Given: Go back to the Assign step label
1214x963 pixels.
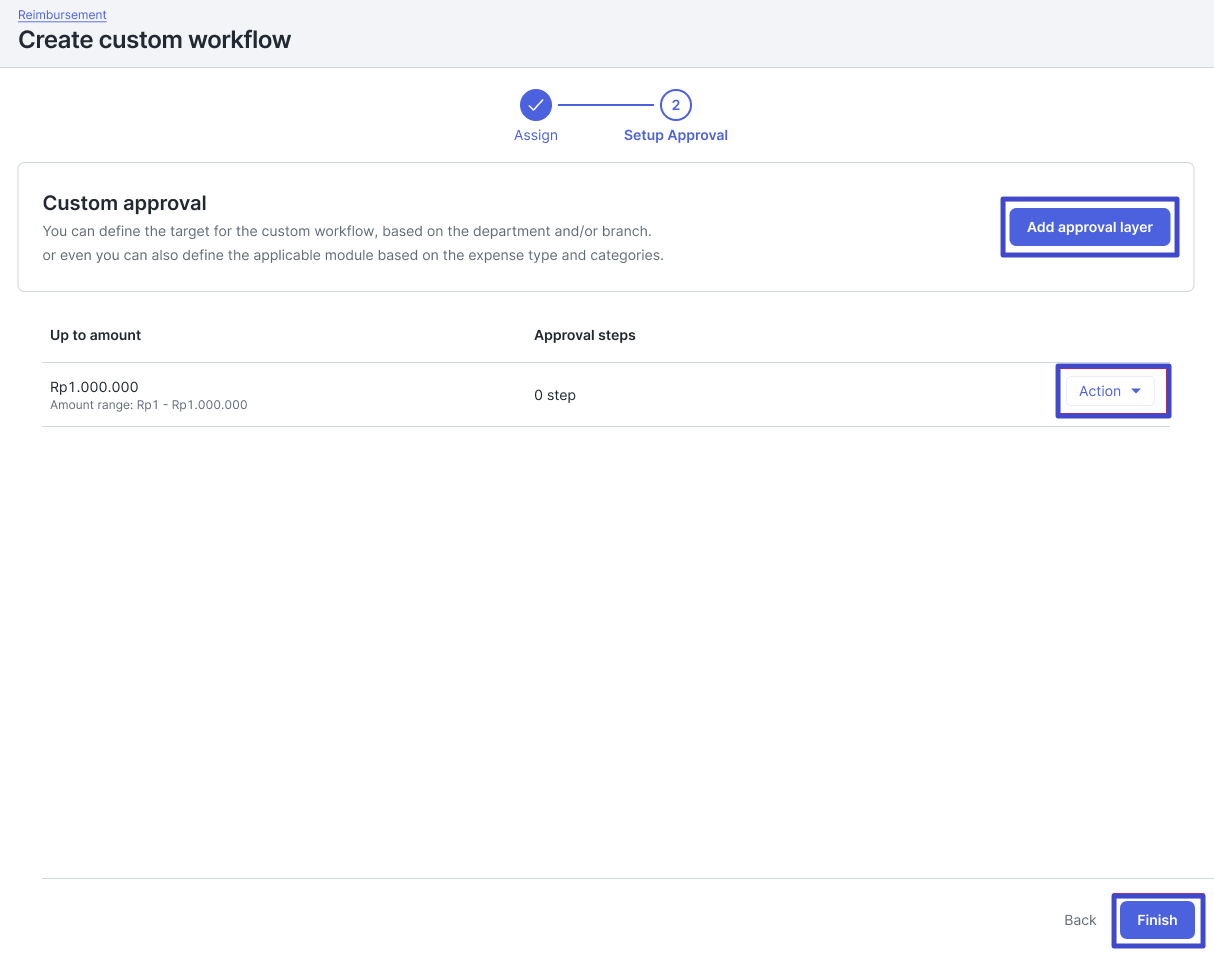Looking at the screenshot, I should (535, 135).
